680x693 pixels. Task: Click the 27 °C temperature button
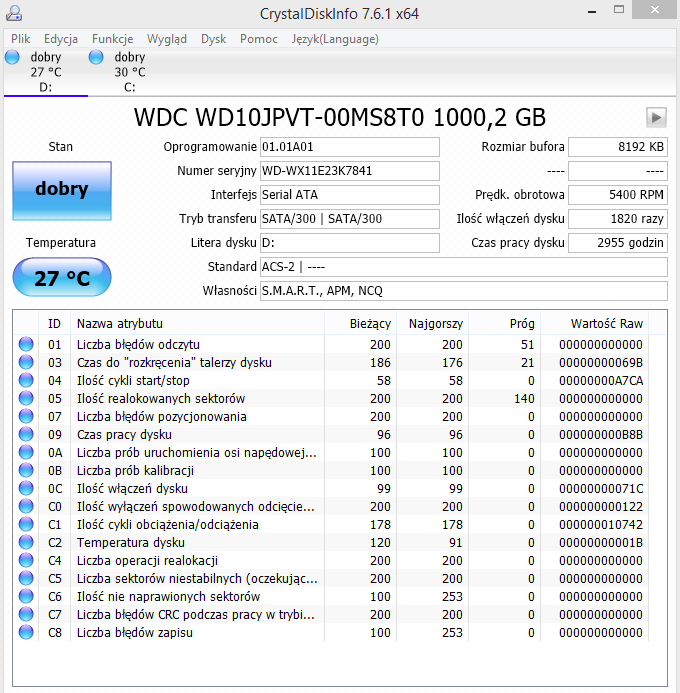(x=62, y=277)
